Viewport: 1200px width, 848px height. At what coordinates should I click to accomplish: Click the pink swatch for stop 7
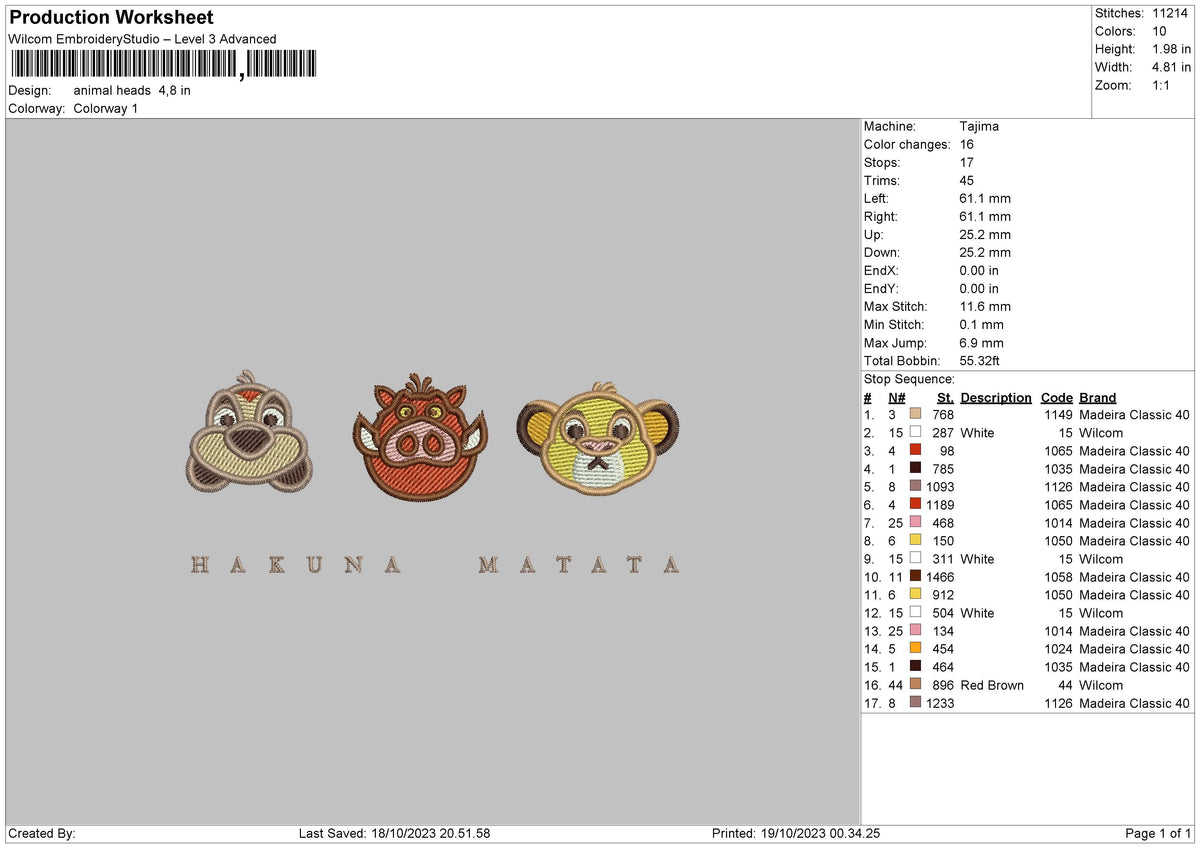tap(915, 523)
